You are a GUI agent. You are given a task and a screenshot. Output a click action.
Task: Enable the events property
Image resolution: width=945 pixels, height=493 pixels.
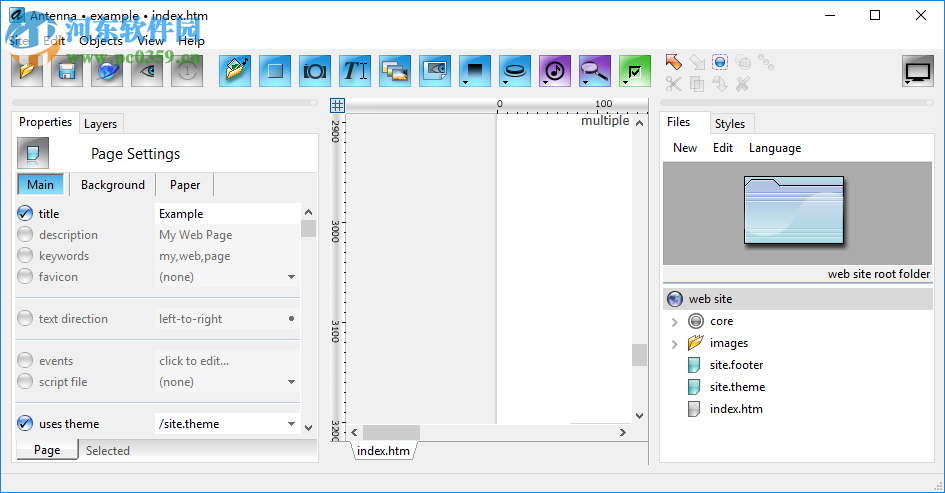tap(25, 360)
